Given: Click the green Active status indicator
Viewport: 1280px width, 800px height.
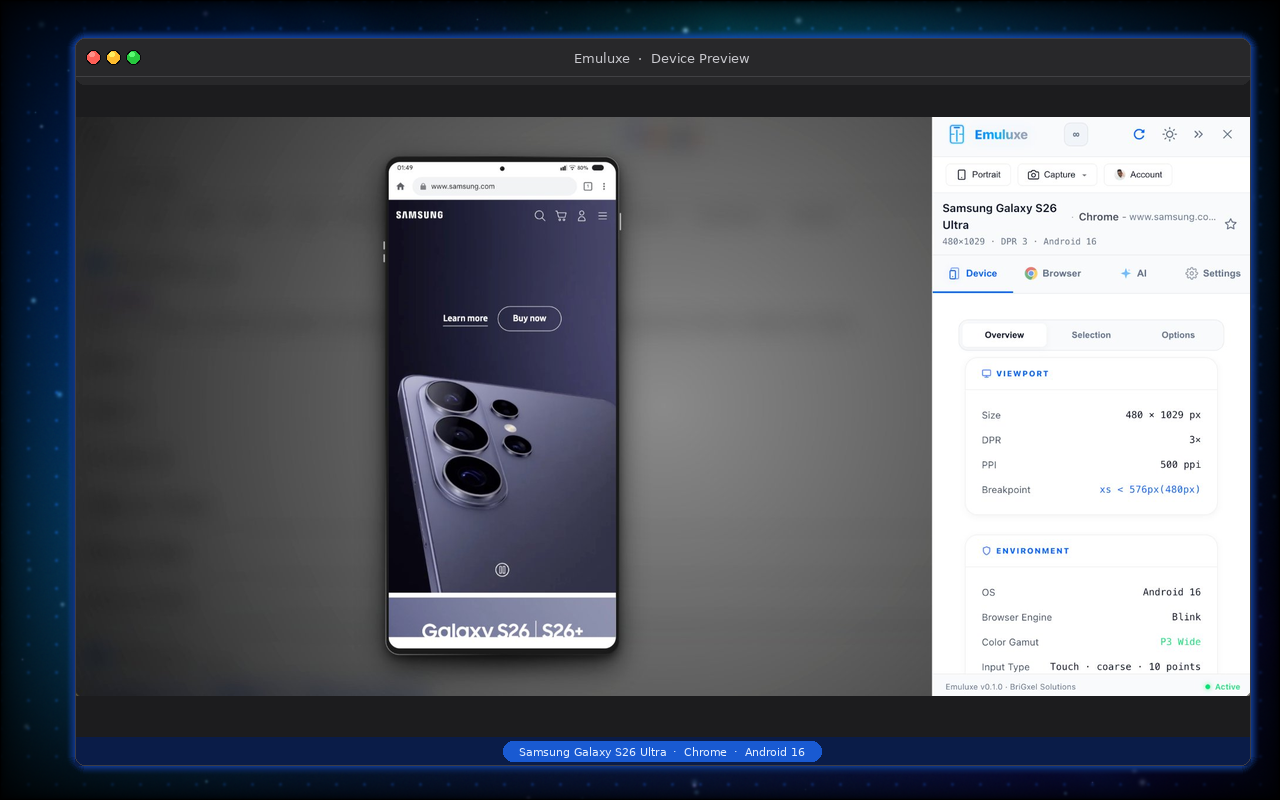Looking at the screenshot, I should [x=1222, y=687].
